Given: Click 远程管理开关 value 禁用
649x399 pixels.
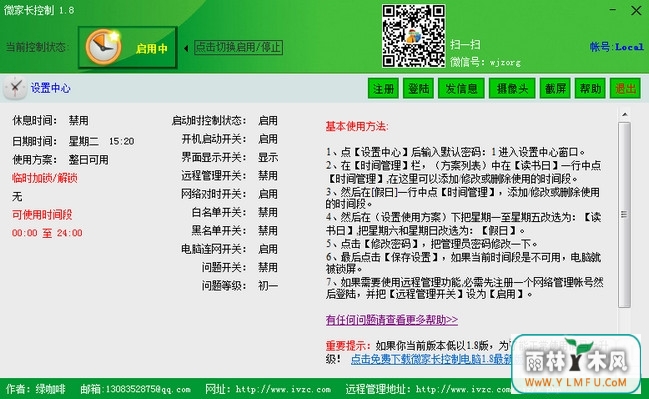Looking at the screenshot, I should [x=268, y=175].
